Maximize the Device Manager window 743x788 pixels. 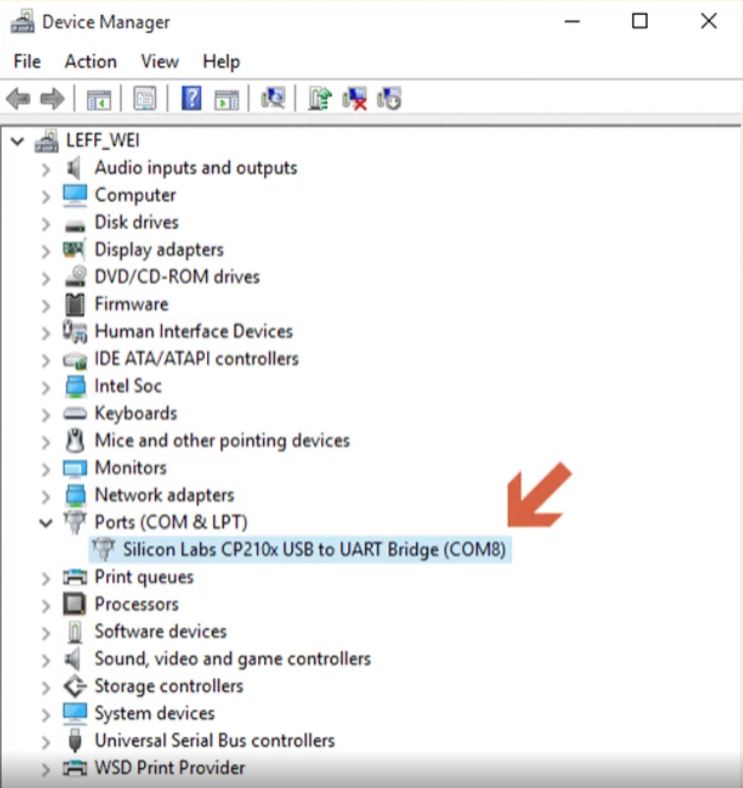click(639, 21)
